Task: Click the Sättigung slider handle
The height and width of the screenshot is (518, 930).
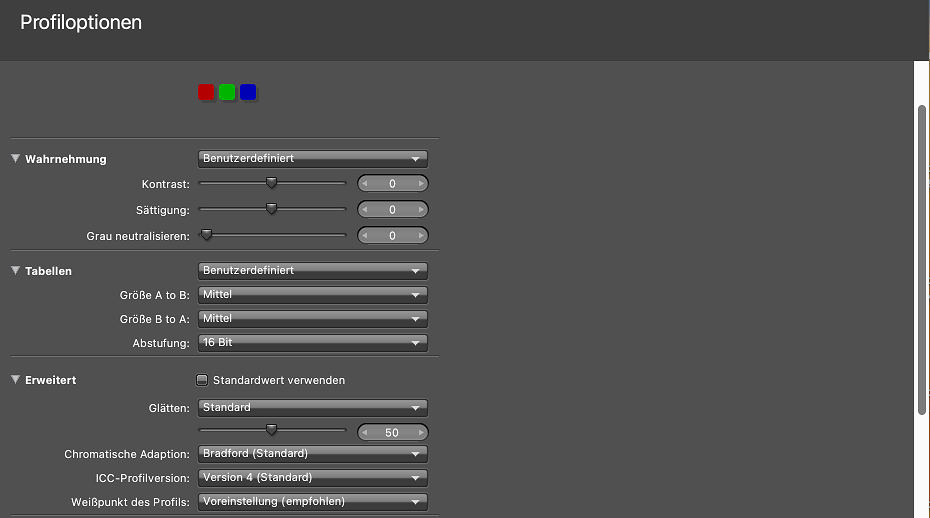Action: tap(271, 209)
